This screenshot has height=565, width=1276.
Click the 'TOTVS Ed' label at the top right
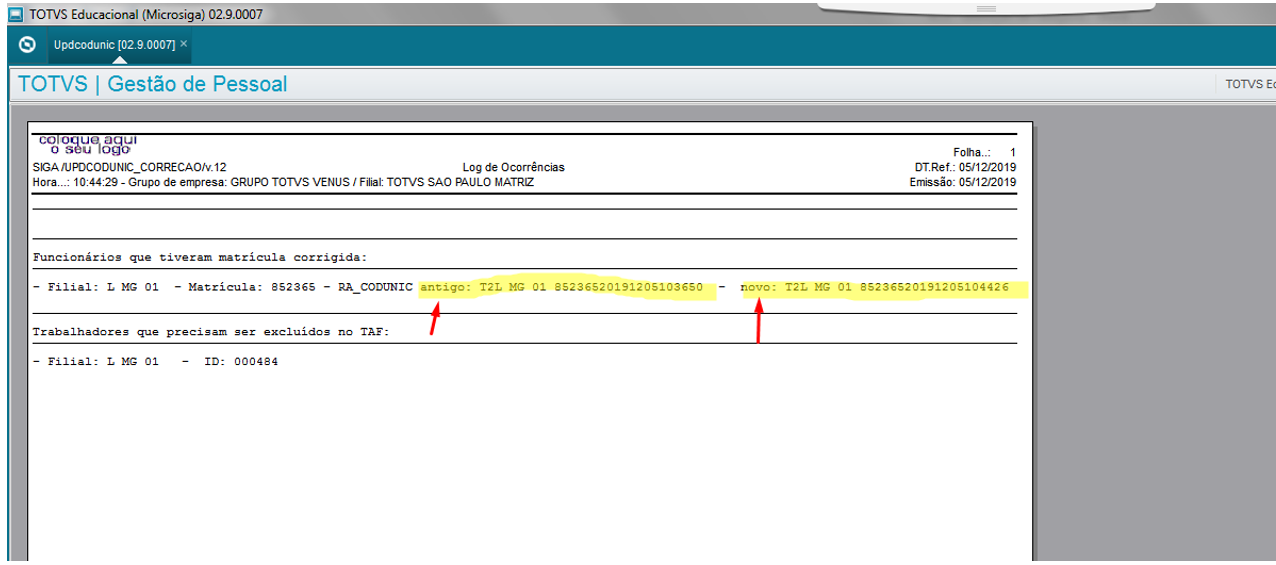point(1250,84)
